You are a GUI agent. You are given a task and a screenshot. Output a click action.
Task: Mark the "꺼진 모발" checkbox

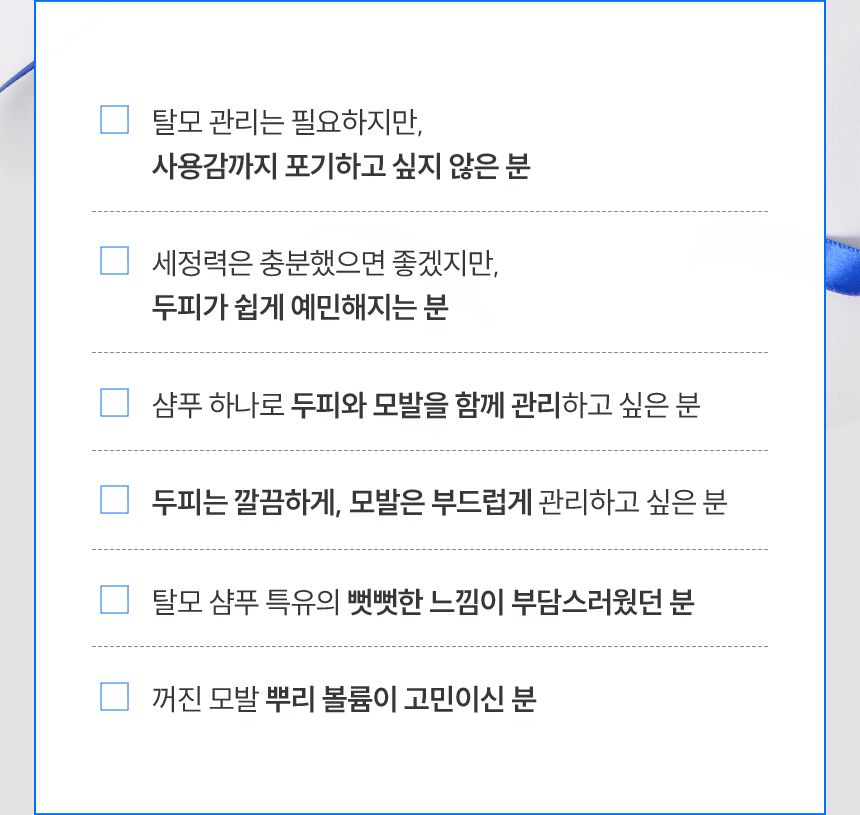click(x=115, y=696)
